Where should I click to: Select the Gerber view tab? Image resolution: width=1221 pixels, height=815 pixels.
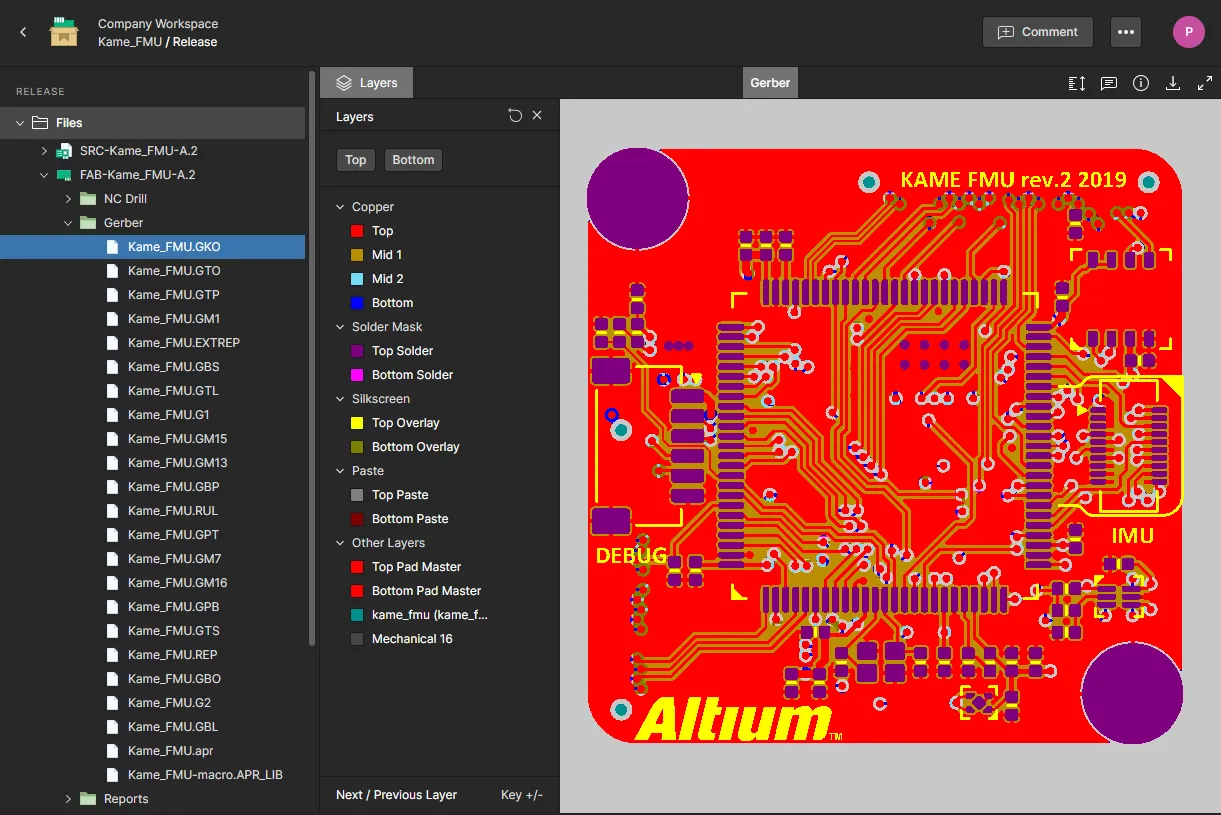point(770,83)
